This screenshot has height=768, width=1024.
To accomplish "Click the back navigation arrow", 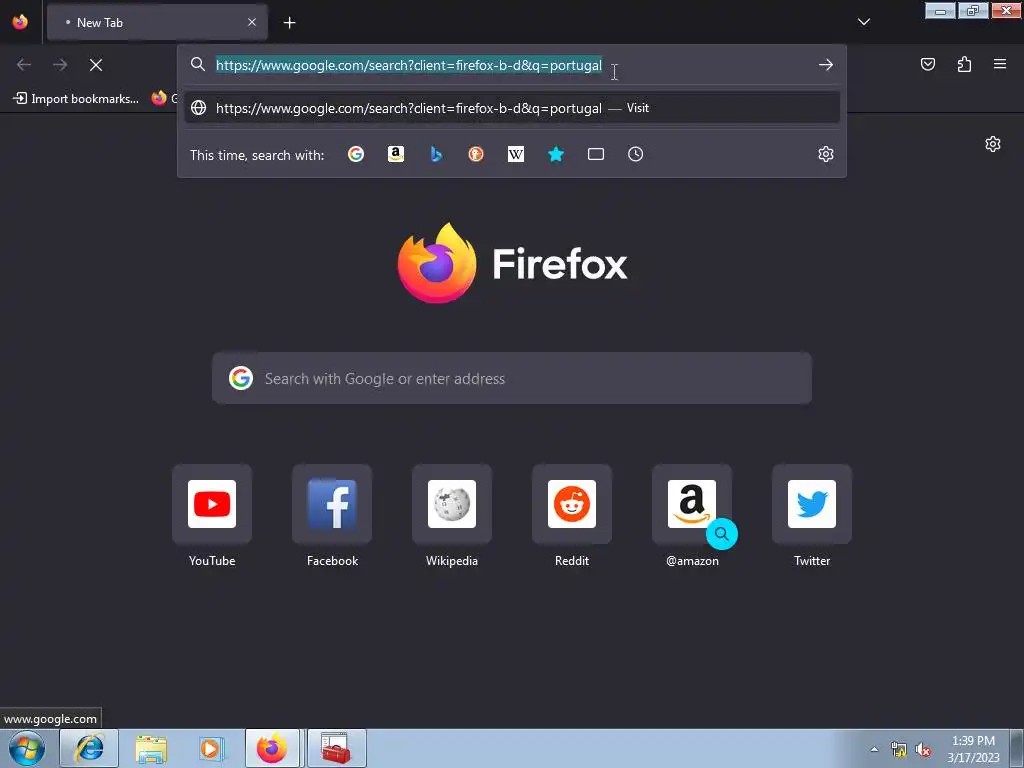I will [x=24, y=65].
